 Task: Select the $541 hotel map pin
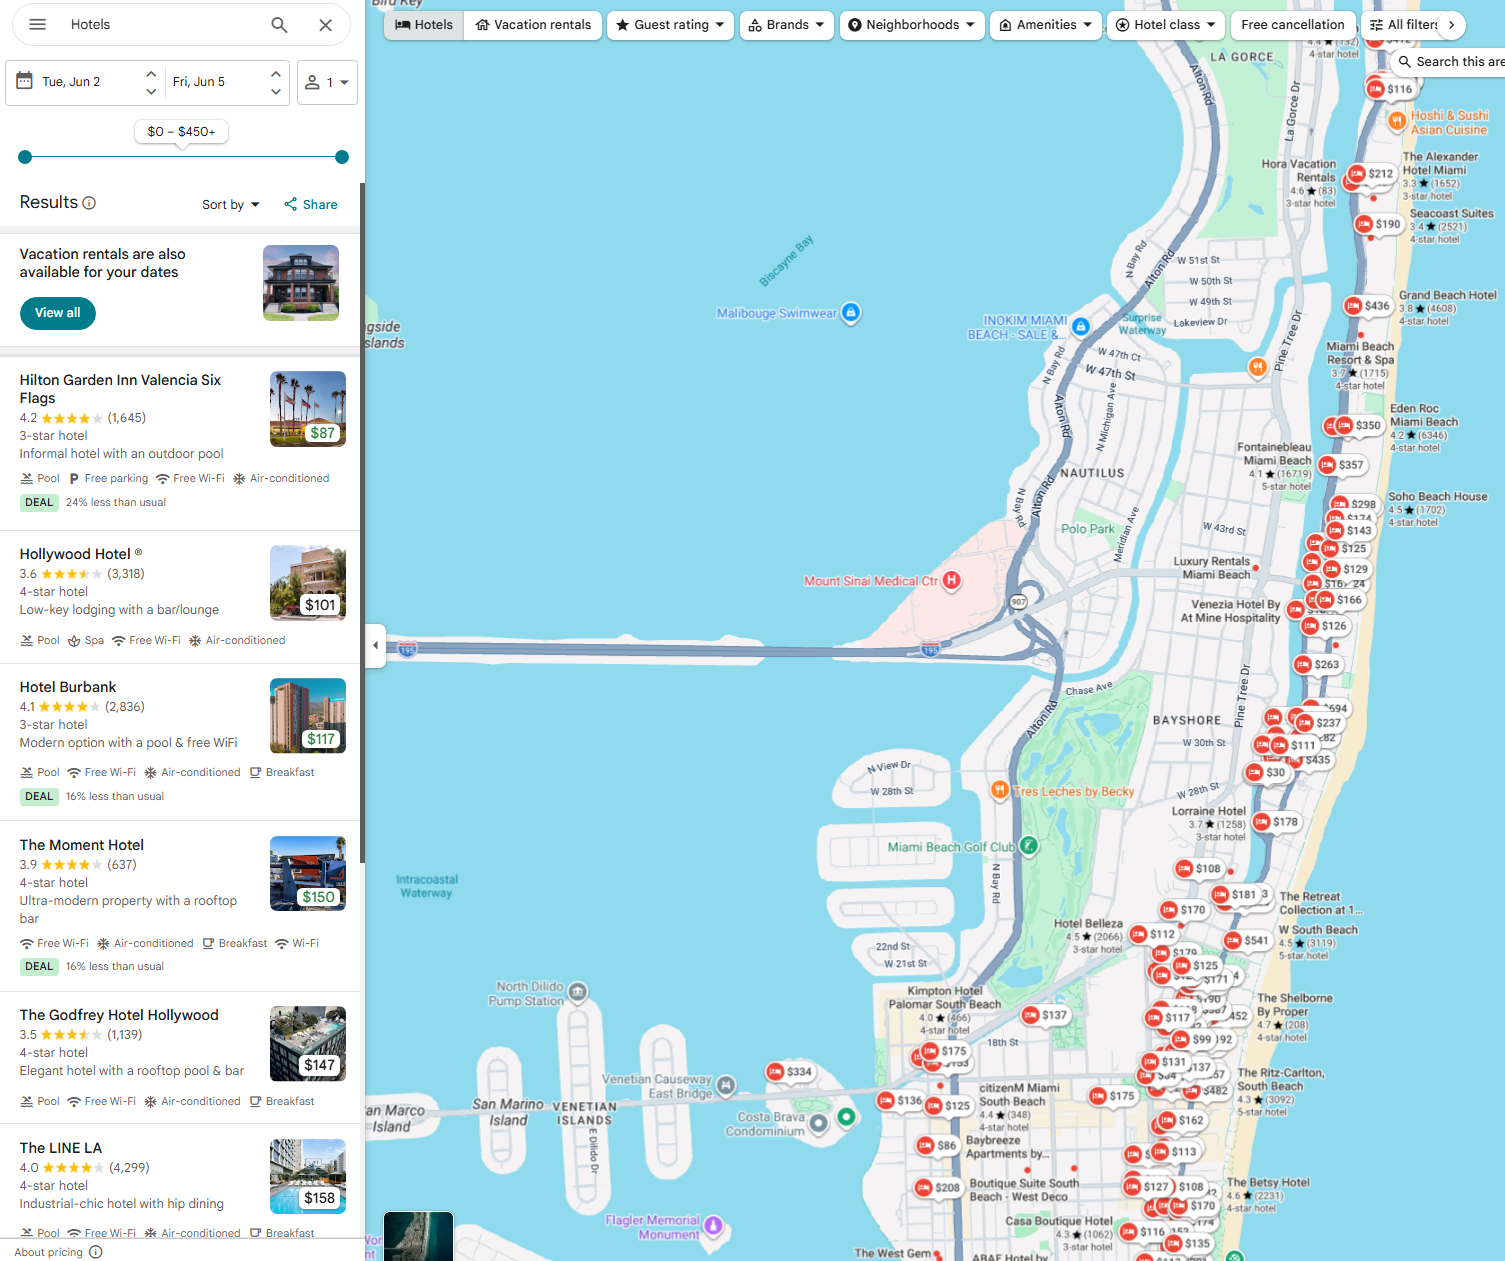1246,940
